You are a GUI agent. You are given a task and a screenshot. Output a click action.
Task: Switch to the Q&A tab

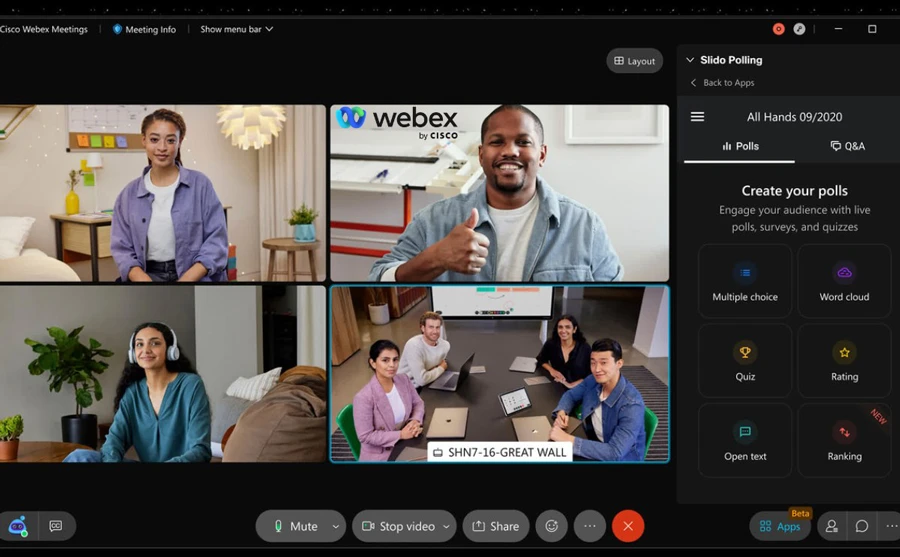coord(847,146)
